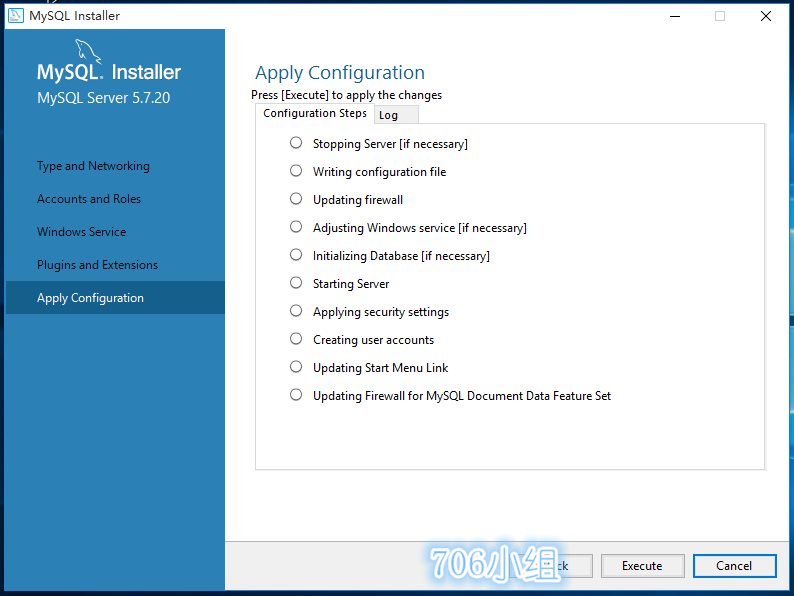Open the Plugins and Extensions step
The image size is (794, 596).
(97, 265)
